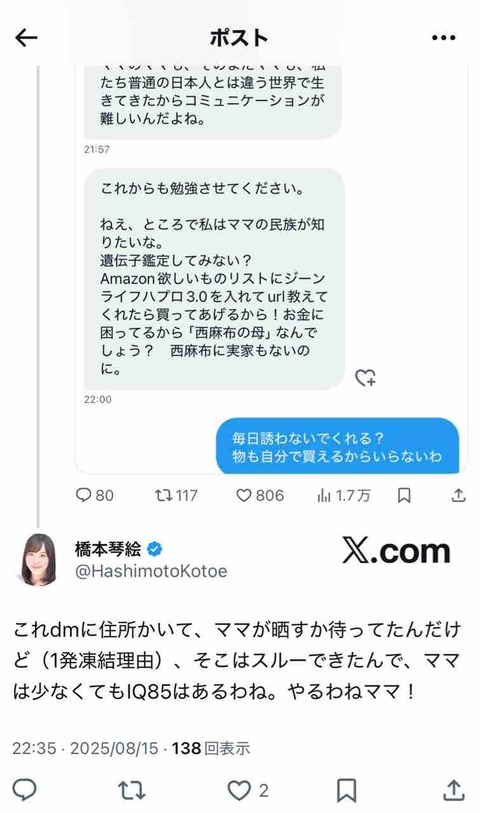The image size is (480, 813).
Task: Open replies on the quoted post (80)
Action: pos(94,495)
